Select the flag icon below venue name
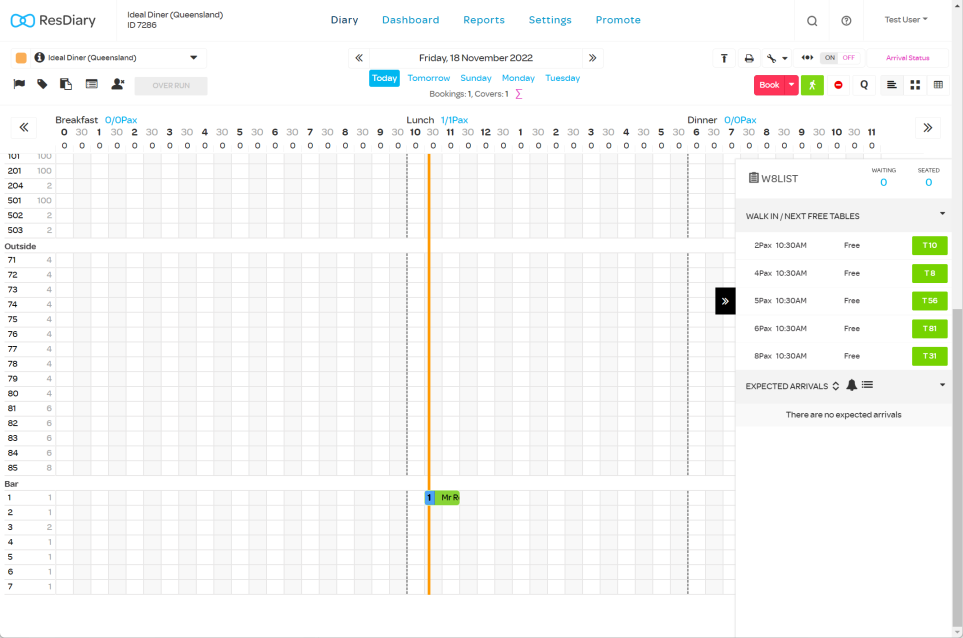963x638 pixels. [x=18, y=85]
